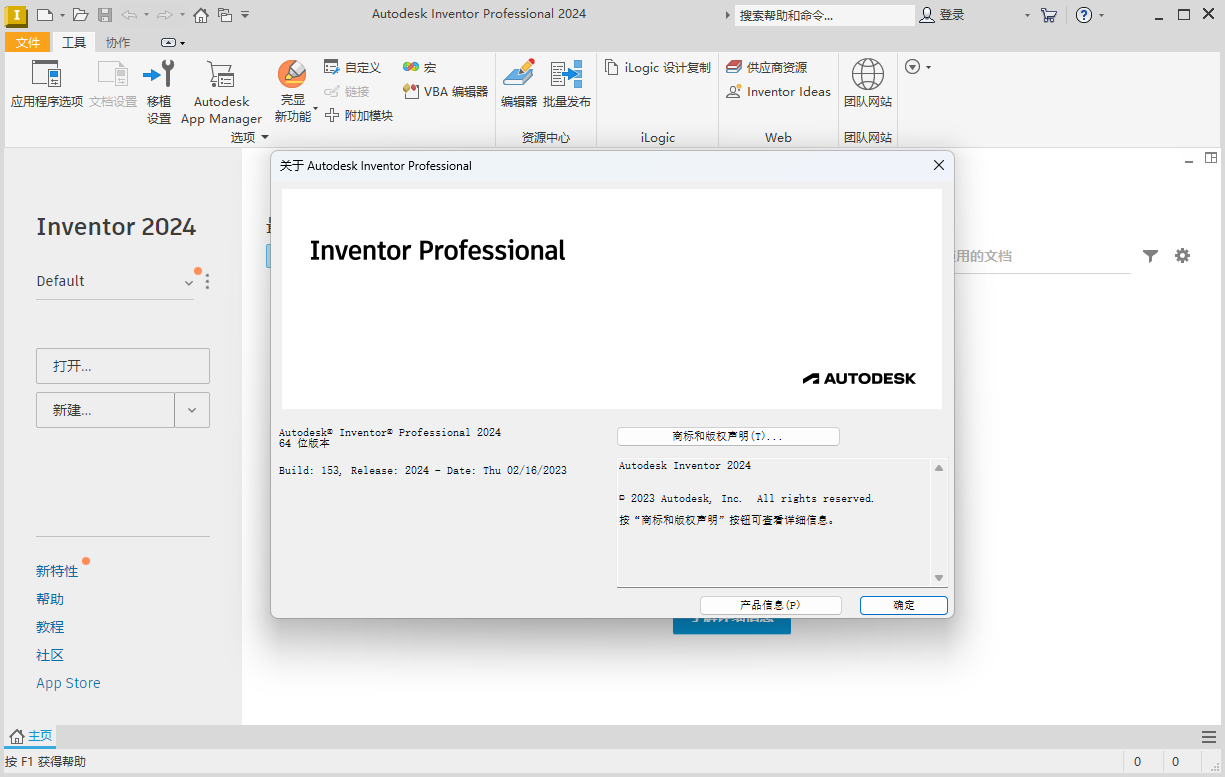Viewport: 1225px width, 777px height.
Task: Open 帮助 link in left panel
Action: [50, 599]
